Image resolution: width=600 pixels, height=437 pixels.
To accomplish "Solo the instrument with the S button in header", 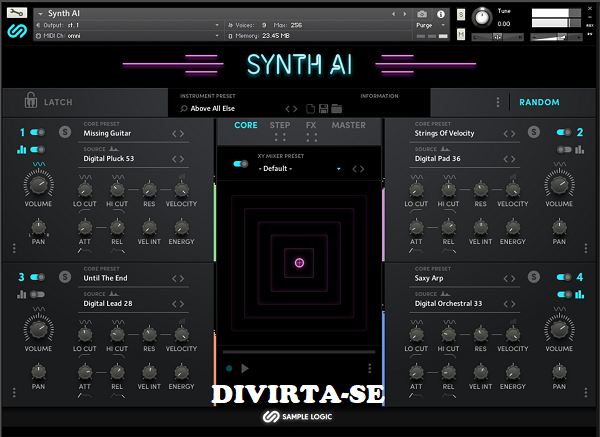I will (x=461, y=15).
